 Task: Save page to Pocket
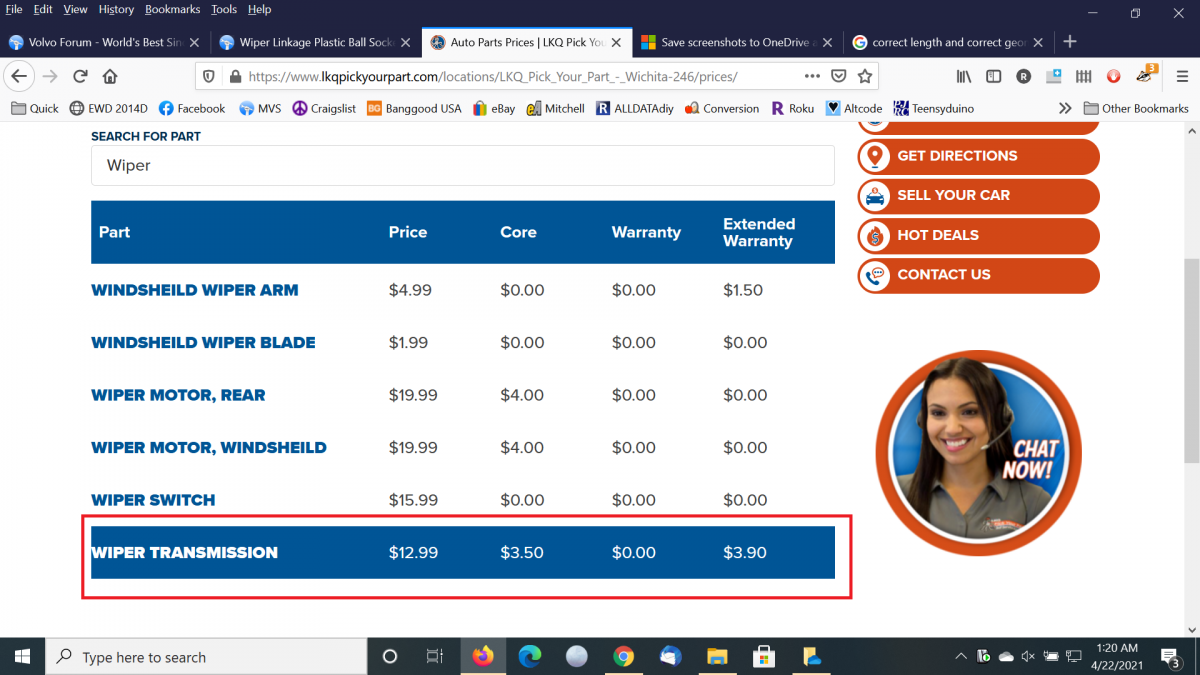(840, 76)
